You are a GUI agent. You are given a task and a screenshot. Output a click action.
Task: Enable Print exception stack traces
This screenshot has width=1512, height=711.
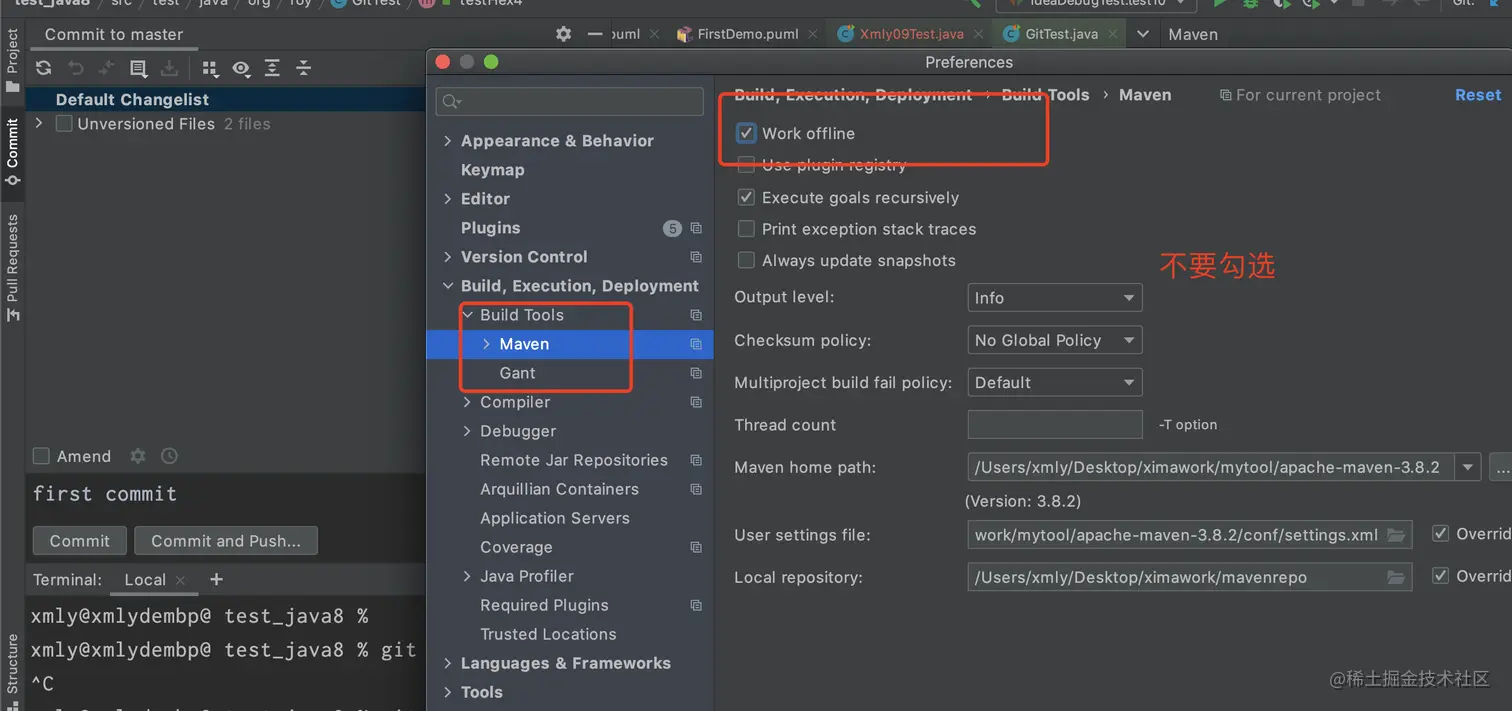(x=746, y=229)
